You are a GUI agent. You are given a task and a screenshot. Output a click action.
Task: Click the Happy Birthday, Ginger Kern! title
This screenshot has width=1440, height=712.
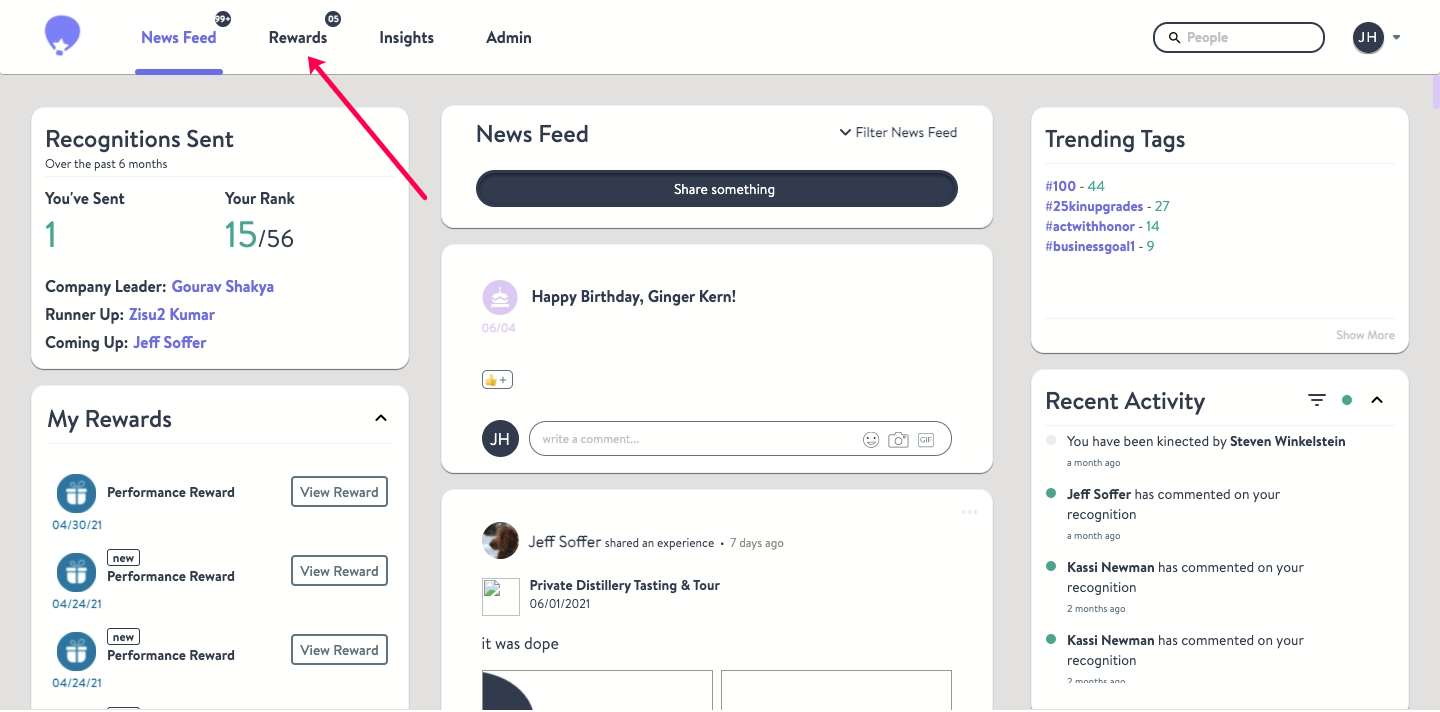click(x=634, y=297)
